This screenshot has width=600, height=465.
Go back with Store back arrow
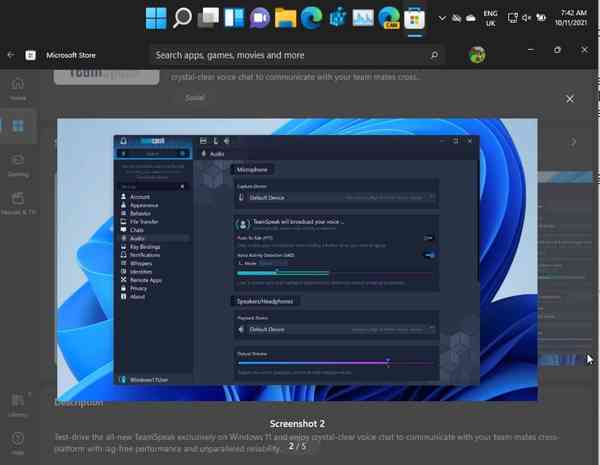pos(11,55)
